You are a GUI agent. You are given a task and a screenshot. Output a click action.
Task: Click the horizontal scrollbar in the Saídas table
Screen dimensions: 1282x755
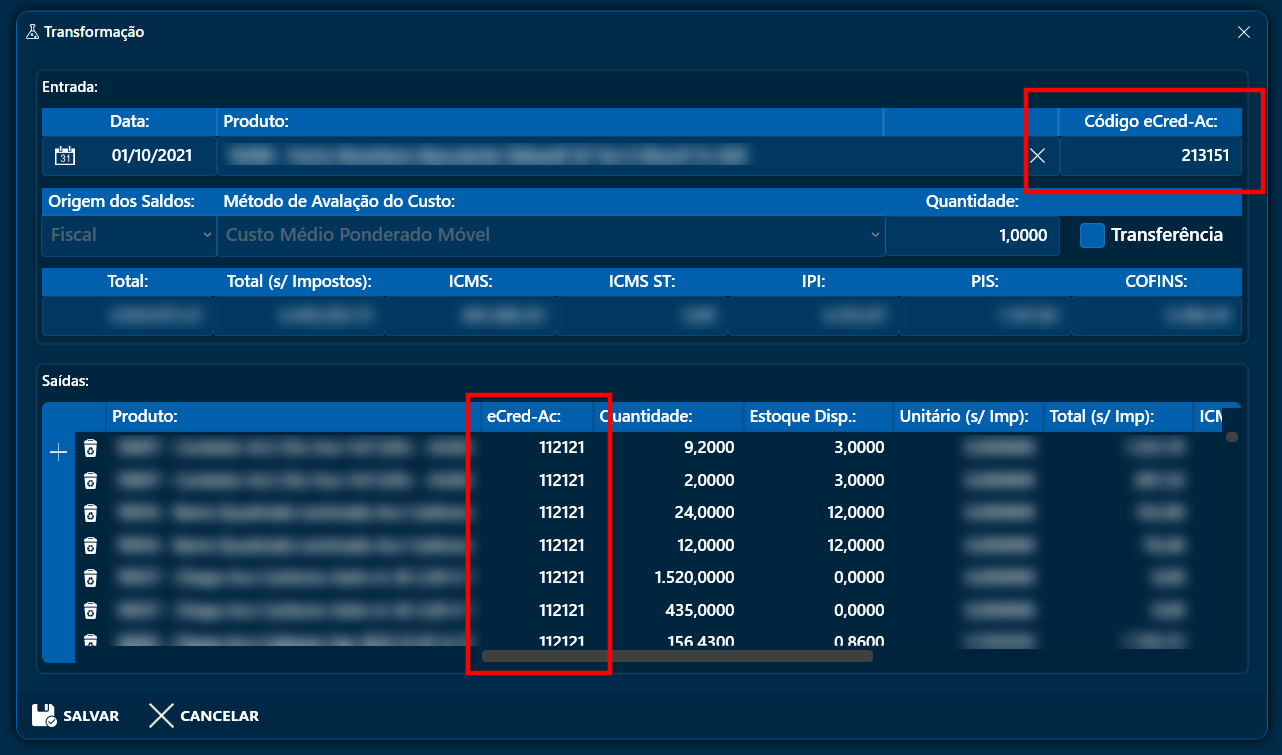677,656
